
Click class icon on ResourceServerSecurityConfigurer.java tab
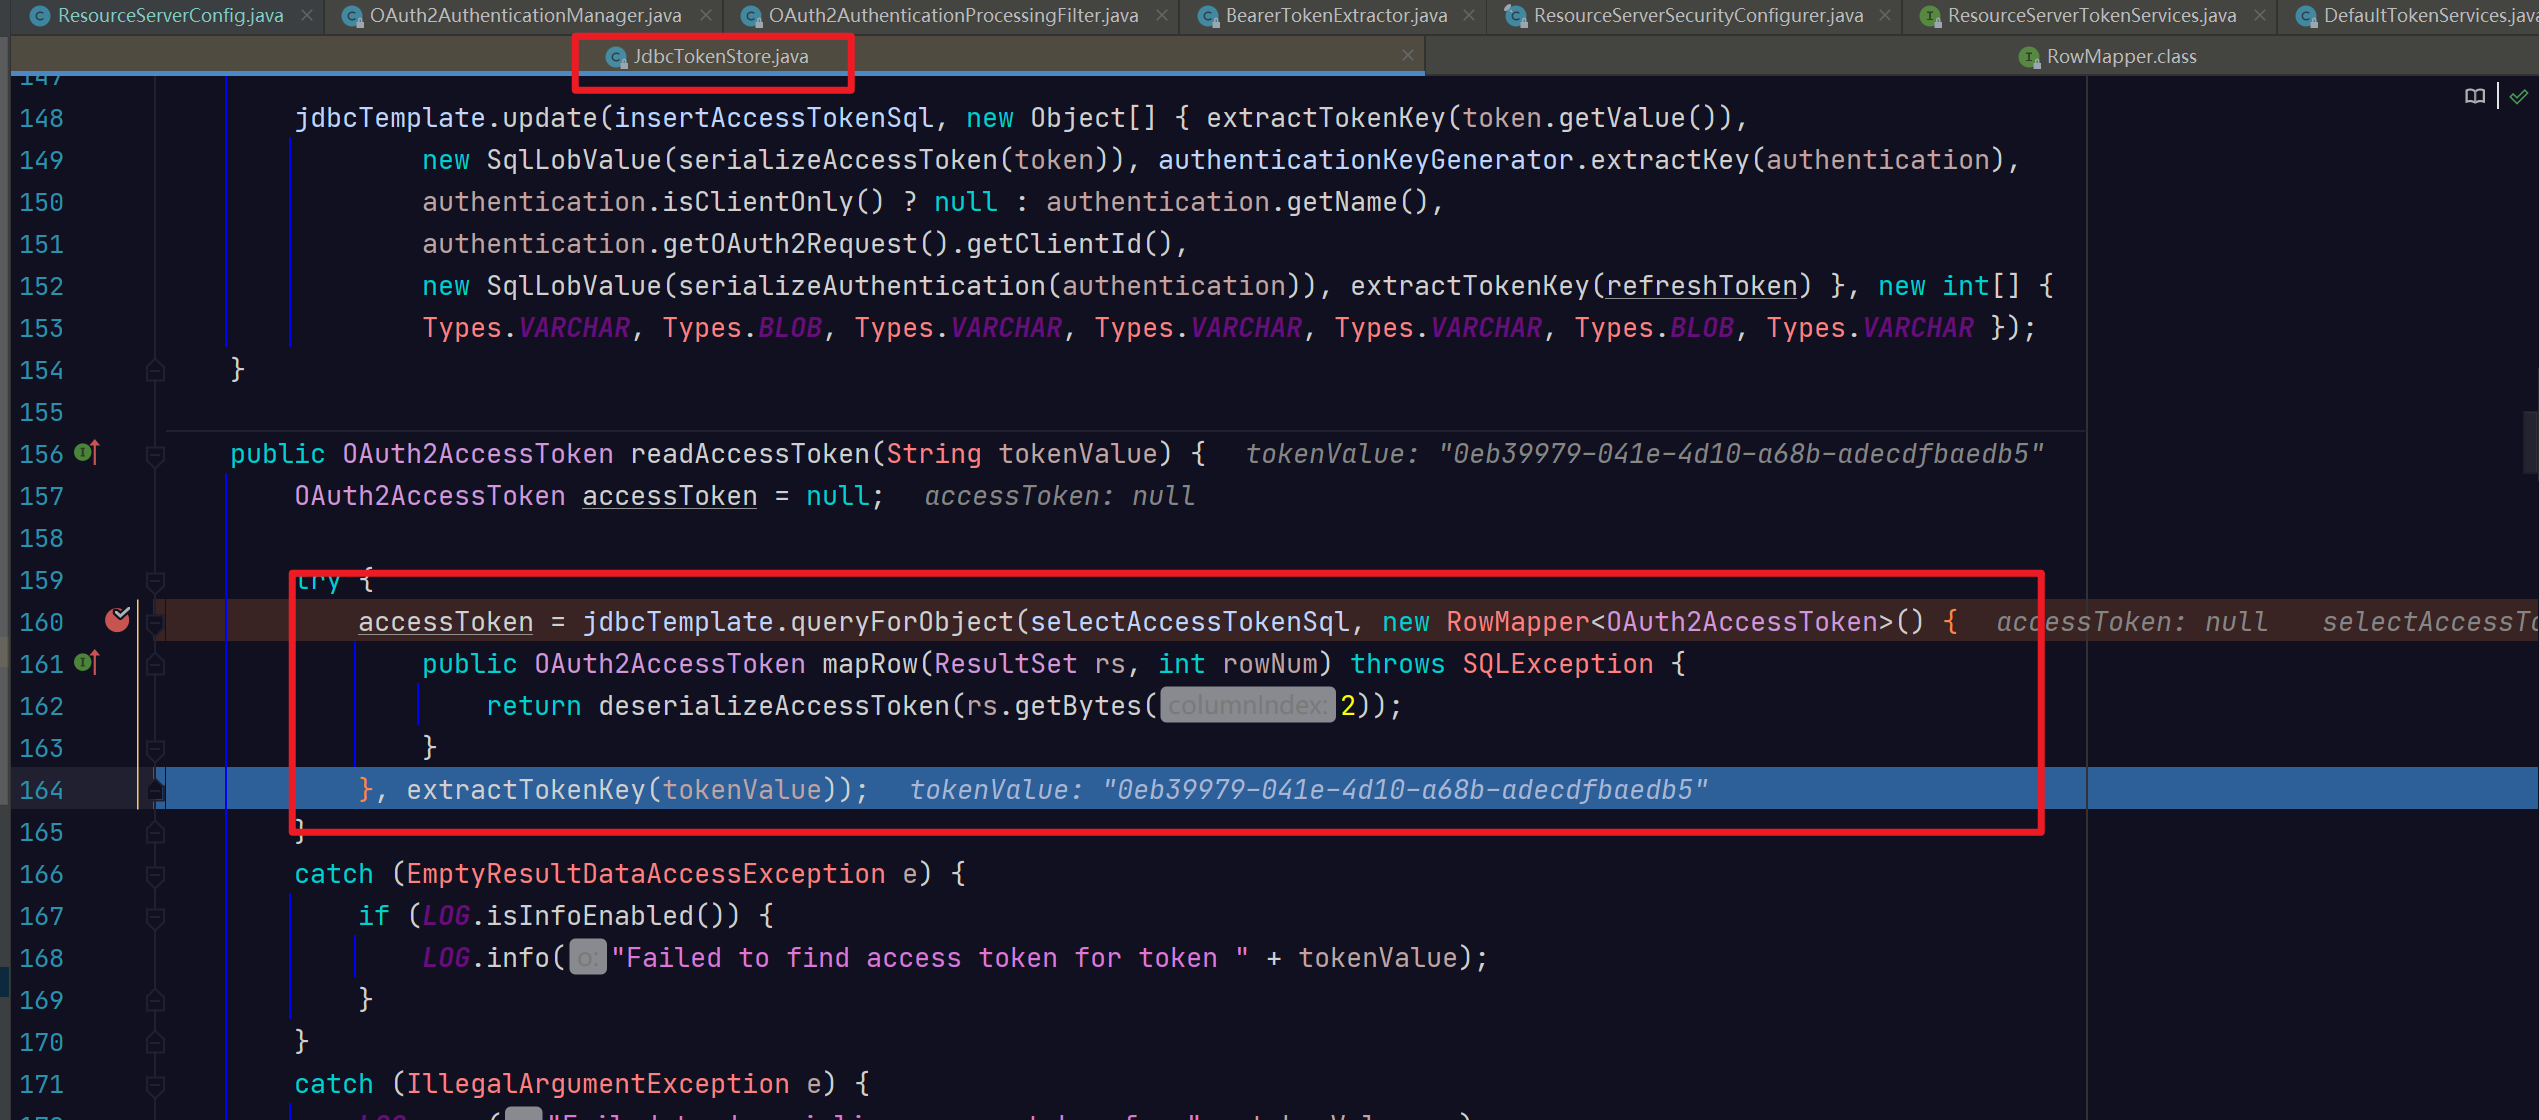(1516, 16)
